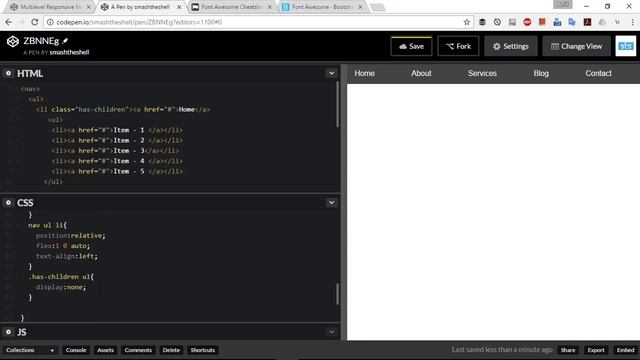Click Home in preview nav menu
Viewport: 640px width, 360px height.
[364, 73]
